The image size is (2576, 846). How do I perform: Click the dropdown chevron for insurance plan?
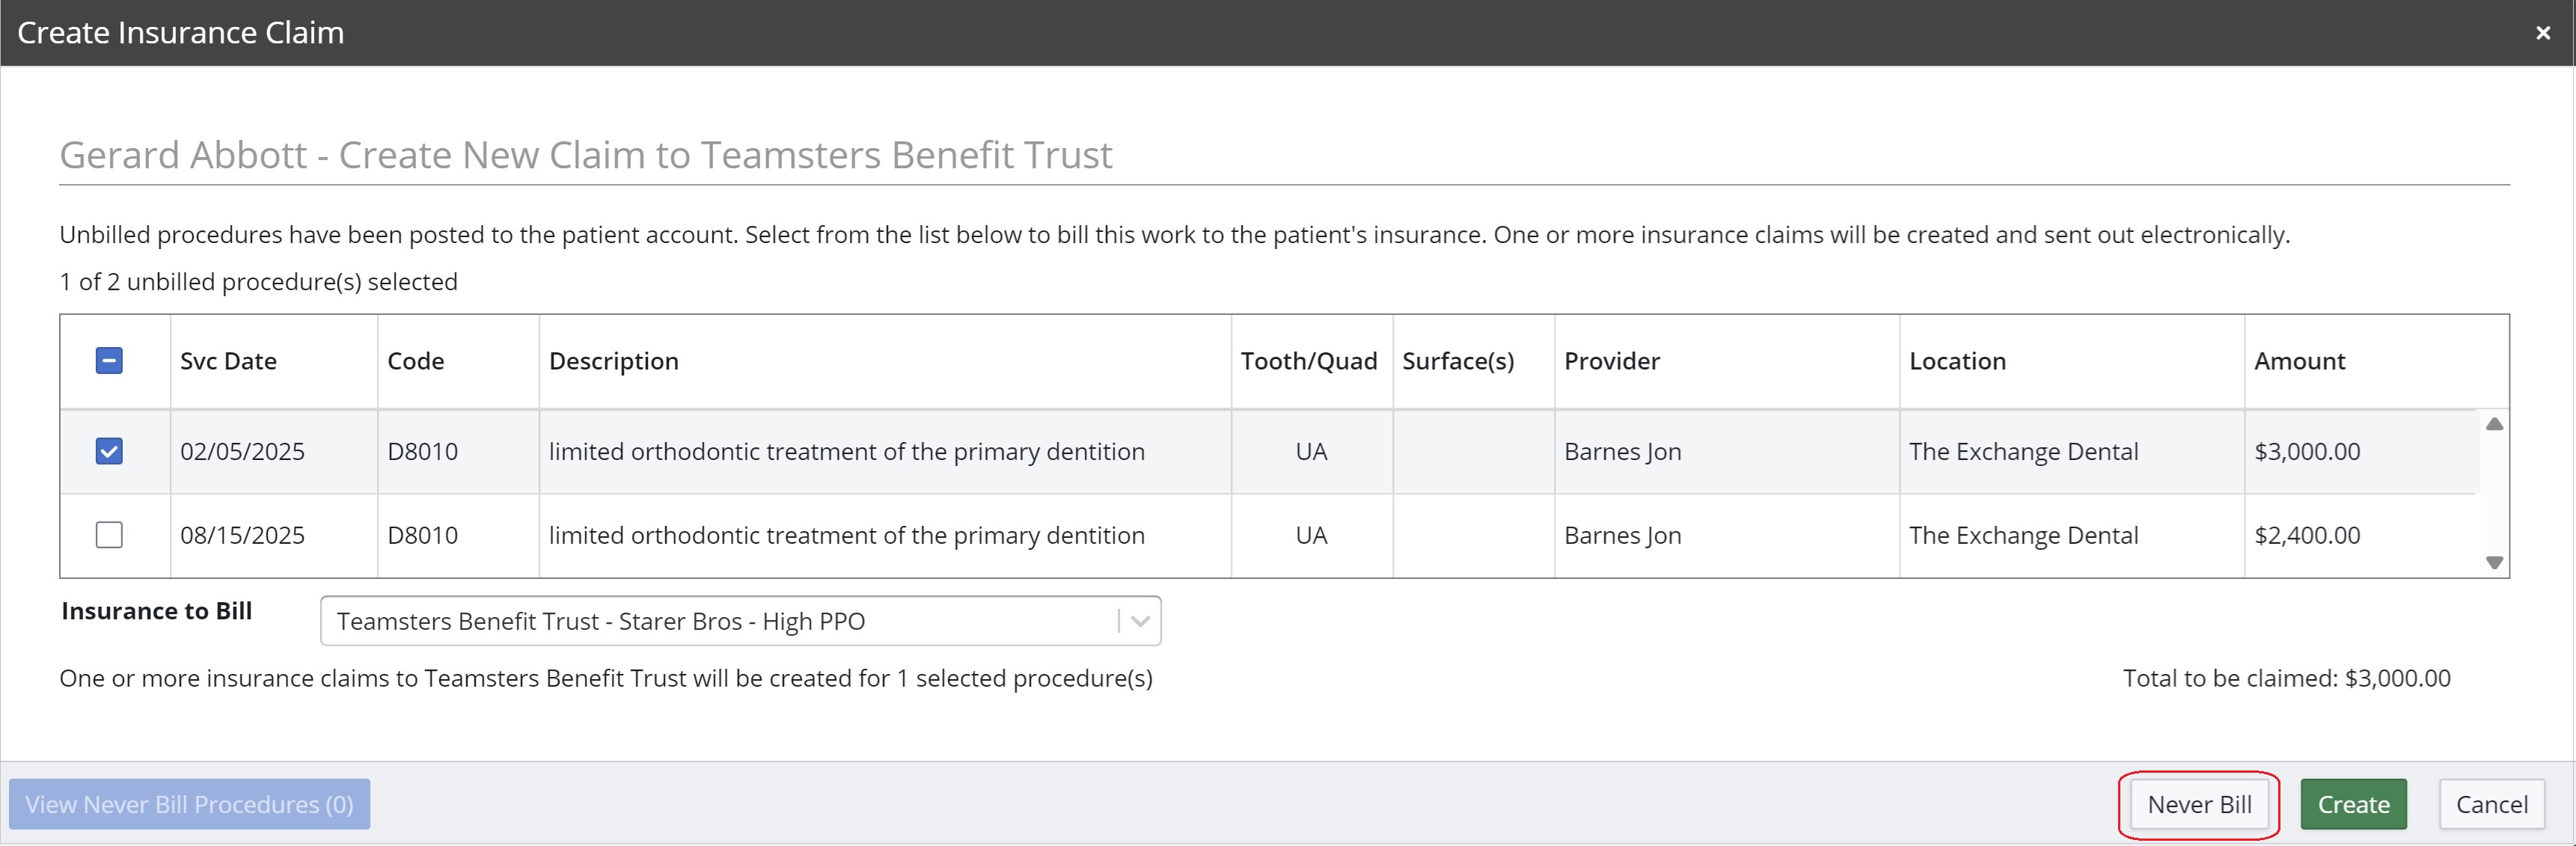1140,621
